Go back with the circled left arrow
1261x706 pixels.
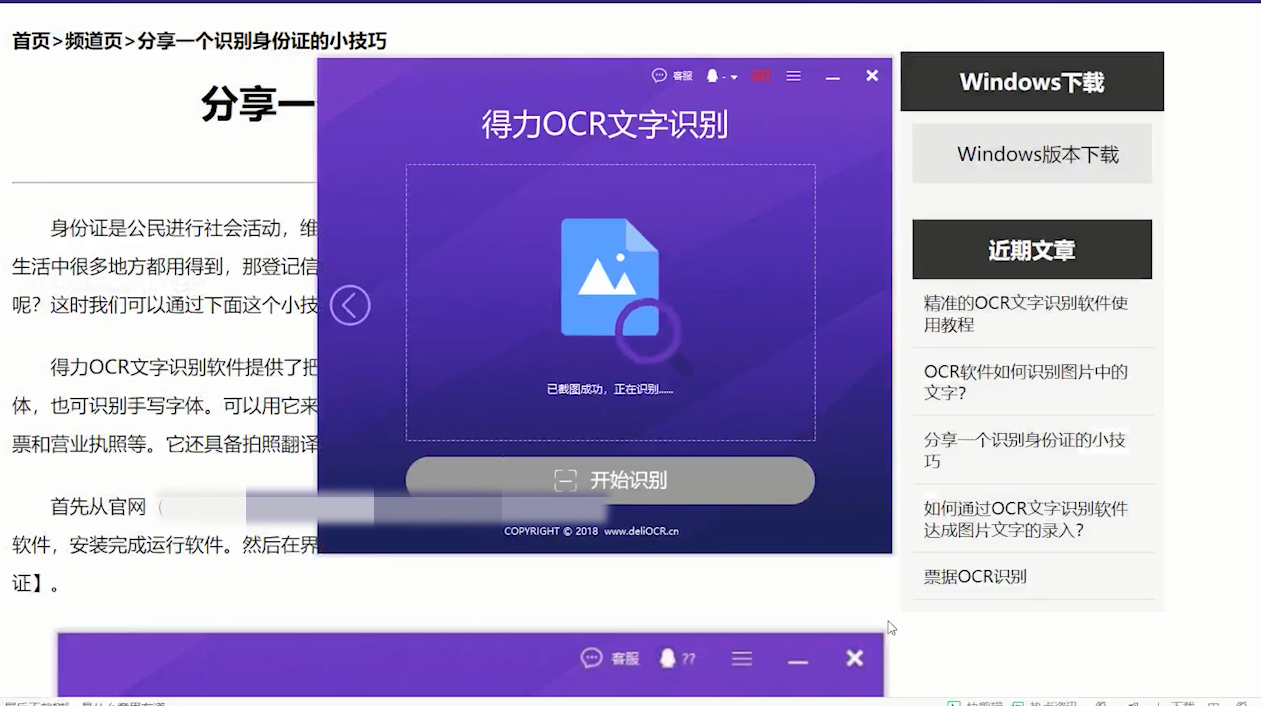[350, 305]
